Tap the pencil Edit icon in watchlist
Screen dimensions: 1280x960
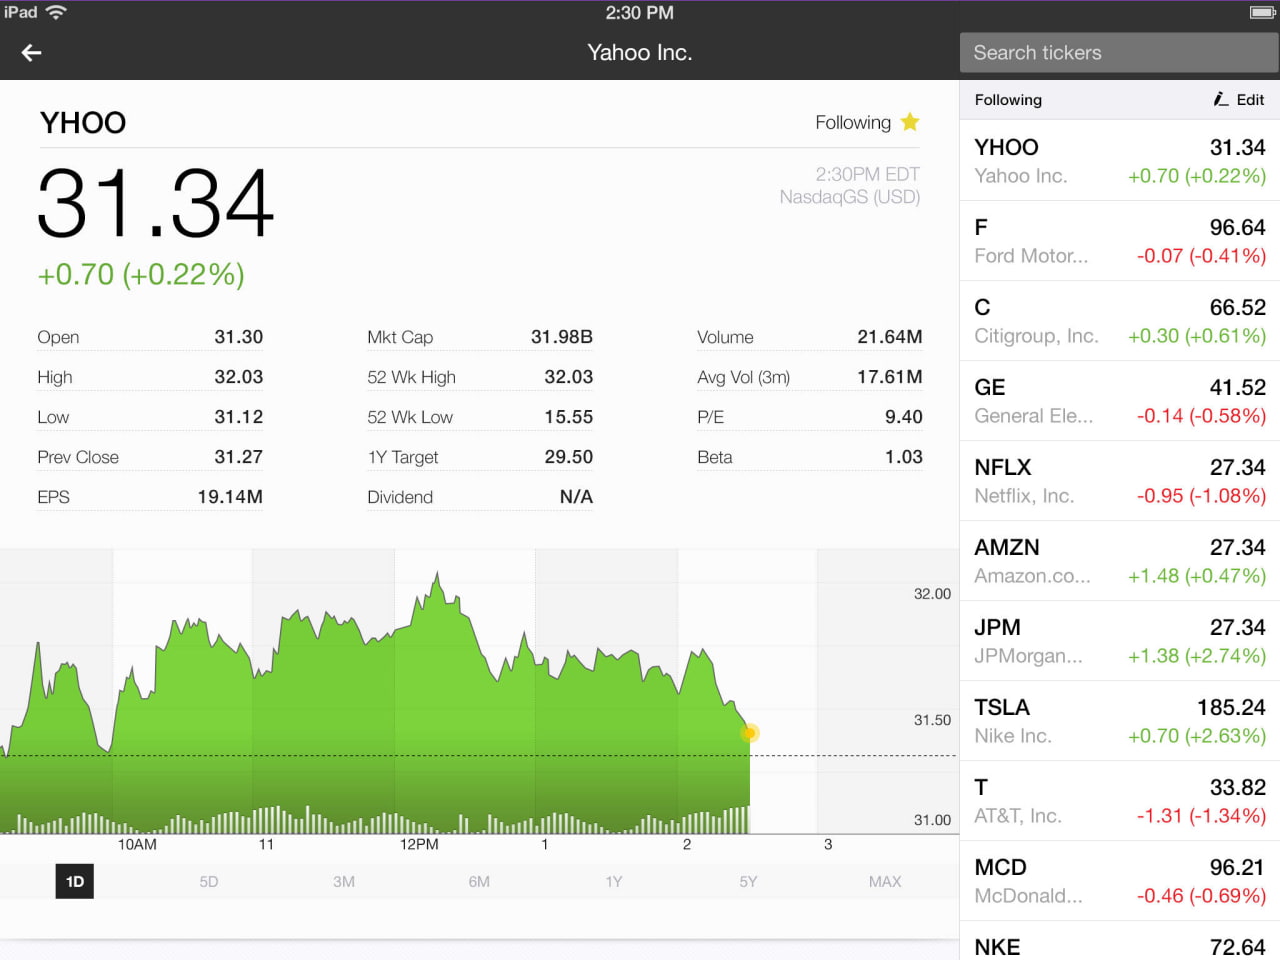click(1220, 99)
